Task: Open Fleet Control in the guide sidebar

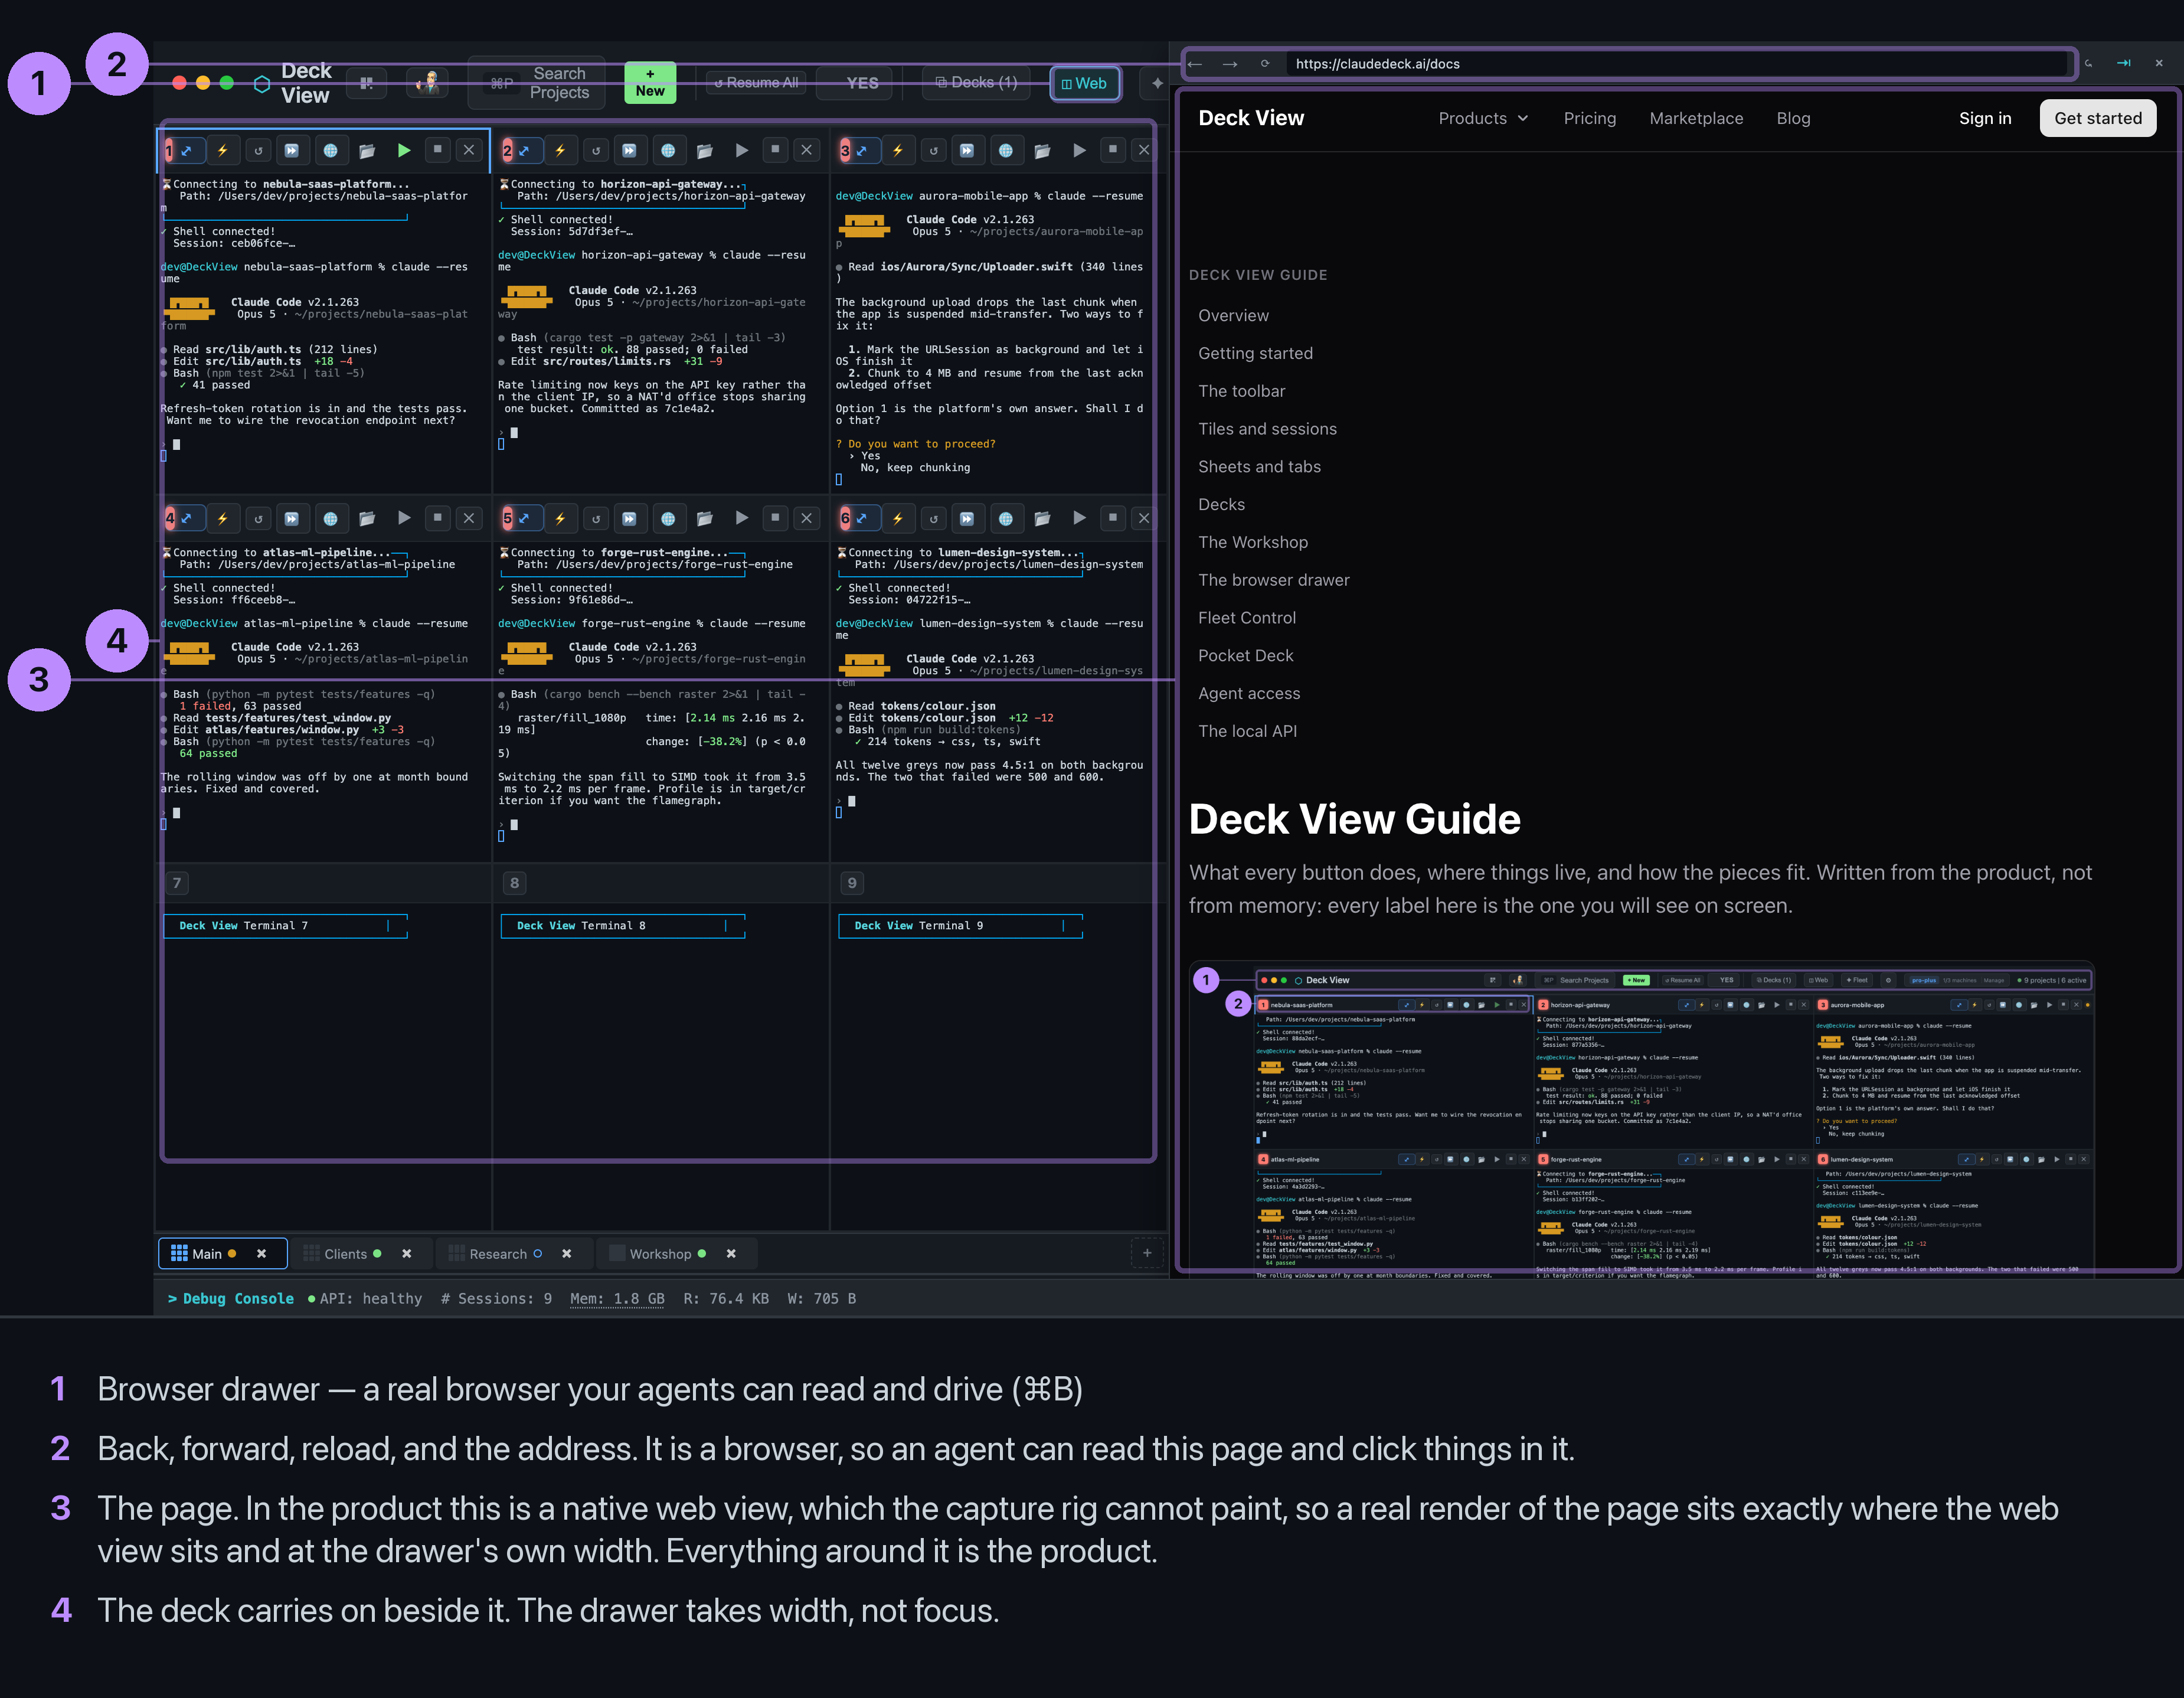Action: [1247, 618]
